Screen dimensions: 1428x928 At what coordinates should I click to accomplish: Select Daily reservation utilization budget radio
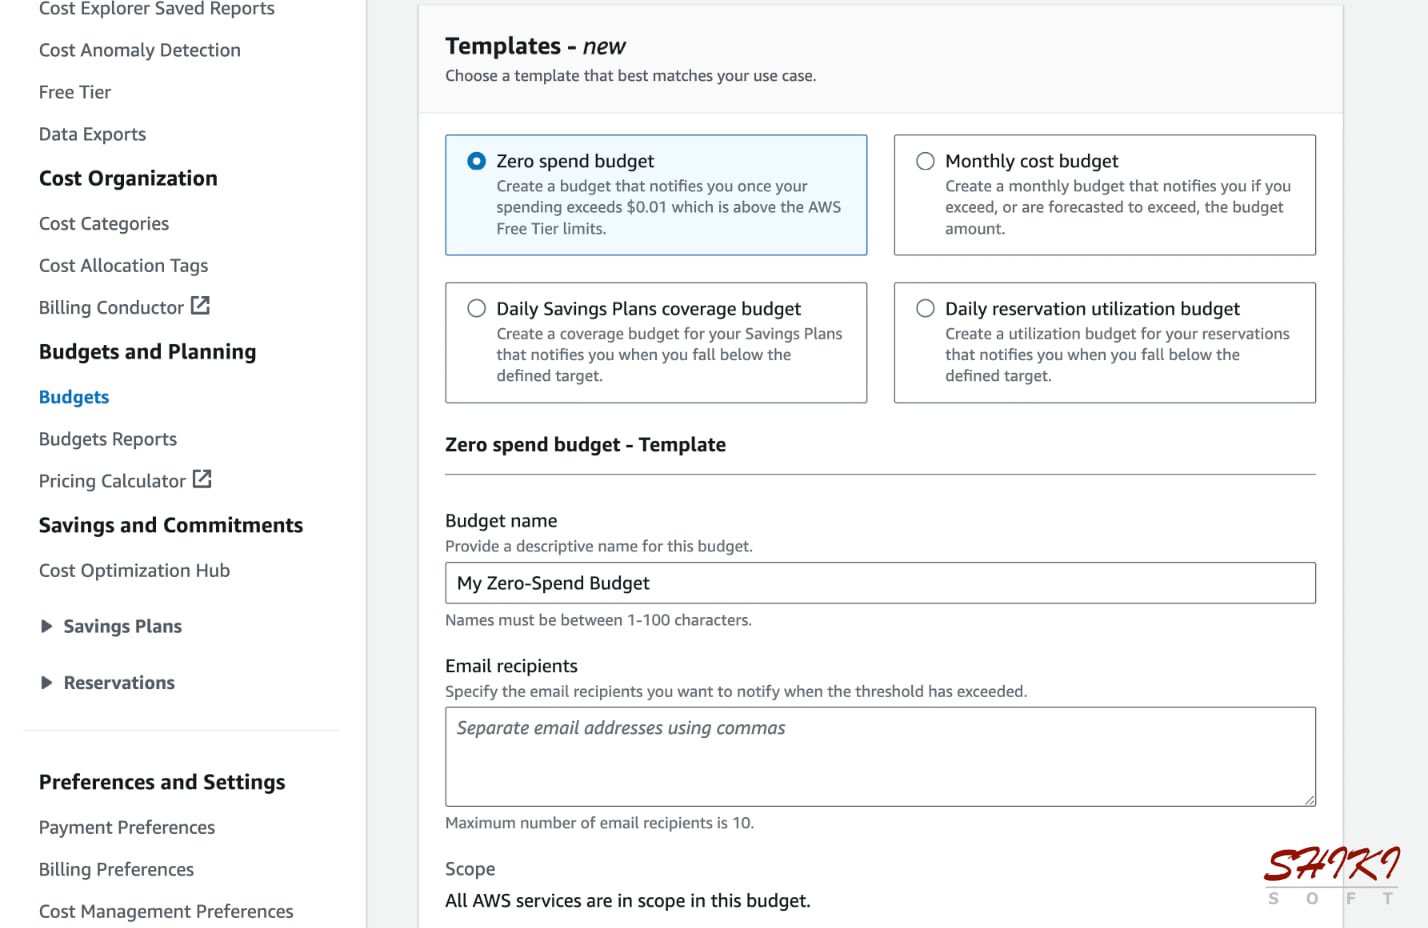click(926, 309)
